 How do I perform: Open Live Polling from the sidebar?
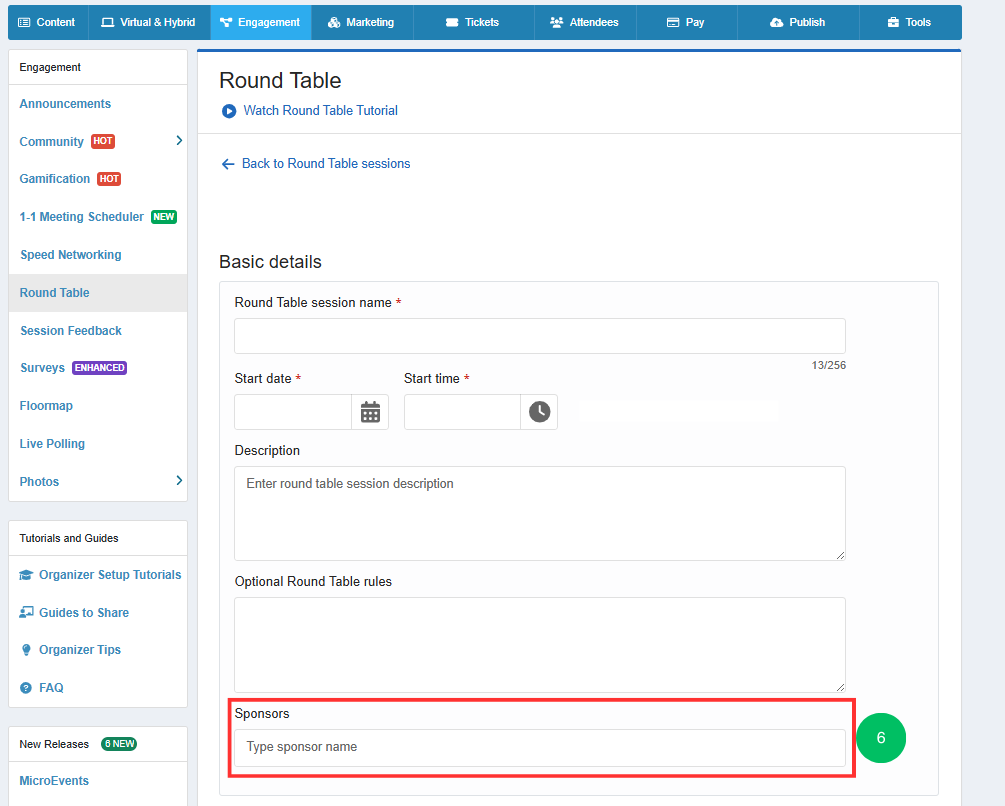pos(52,443)
